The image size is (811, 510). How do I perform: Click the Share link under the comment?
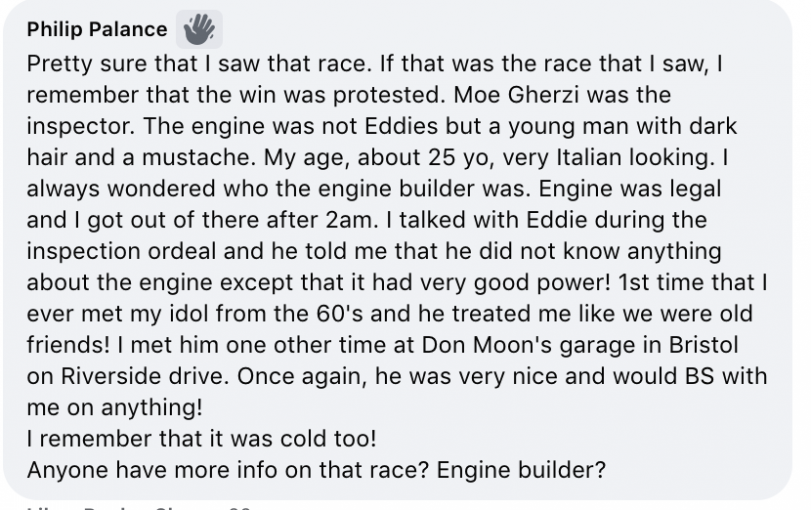[x=178, y=508]
